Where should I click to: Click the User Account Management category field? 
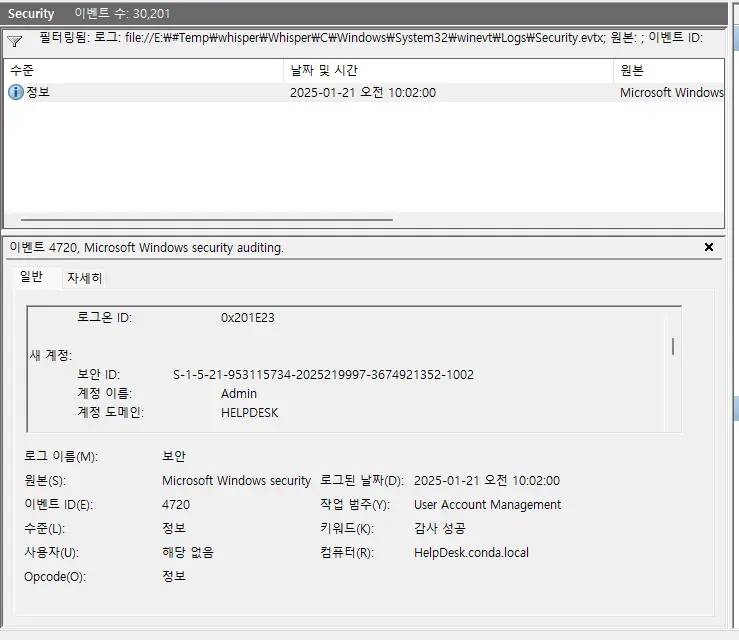(x=487, y=505)
